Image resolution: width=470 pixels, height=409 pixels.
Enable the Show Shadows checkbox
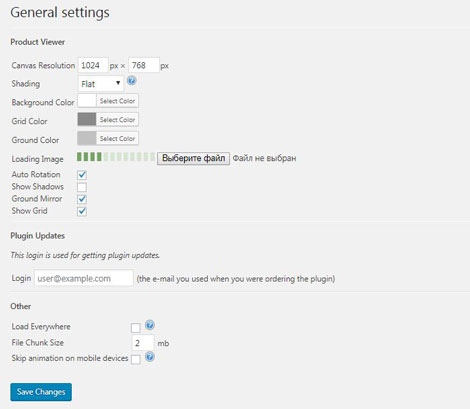82,187
